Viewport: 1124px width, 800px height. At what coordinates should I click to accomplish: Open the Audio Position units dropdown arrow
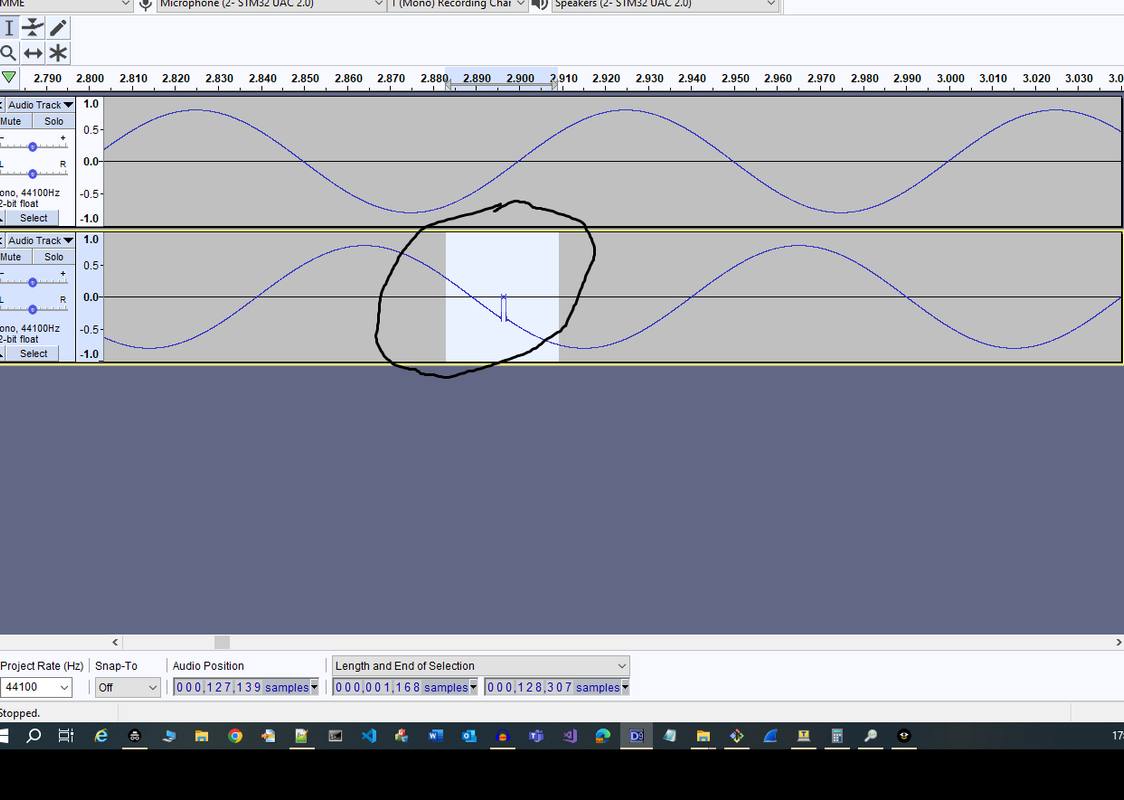(314, 687)
